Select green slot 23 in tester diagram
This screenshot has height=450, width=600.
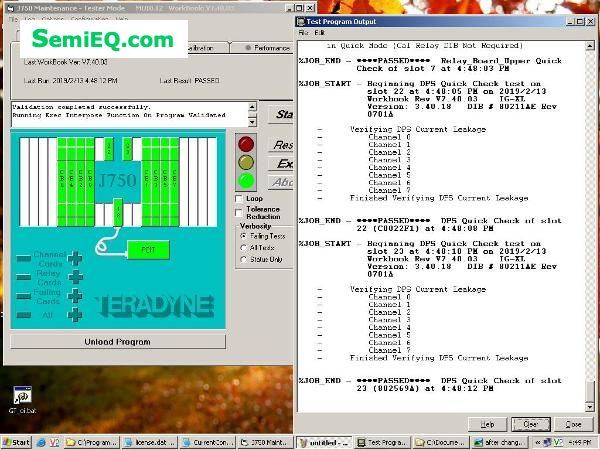(127, 148)
